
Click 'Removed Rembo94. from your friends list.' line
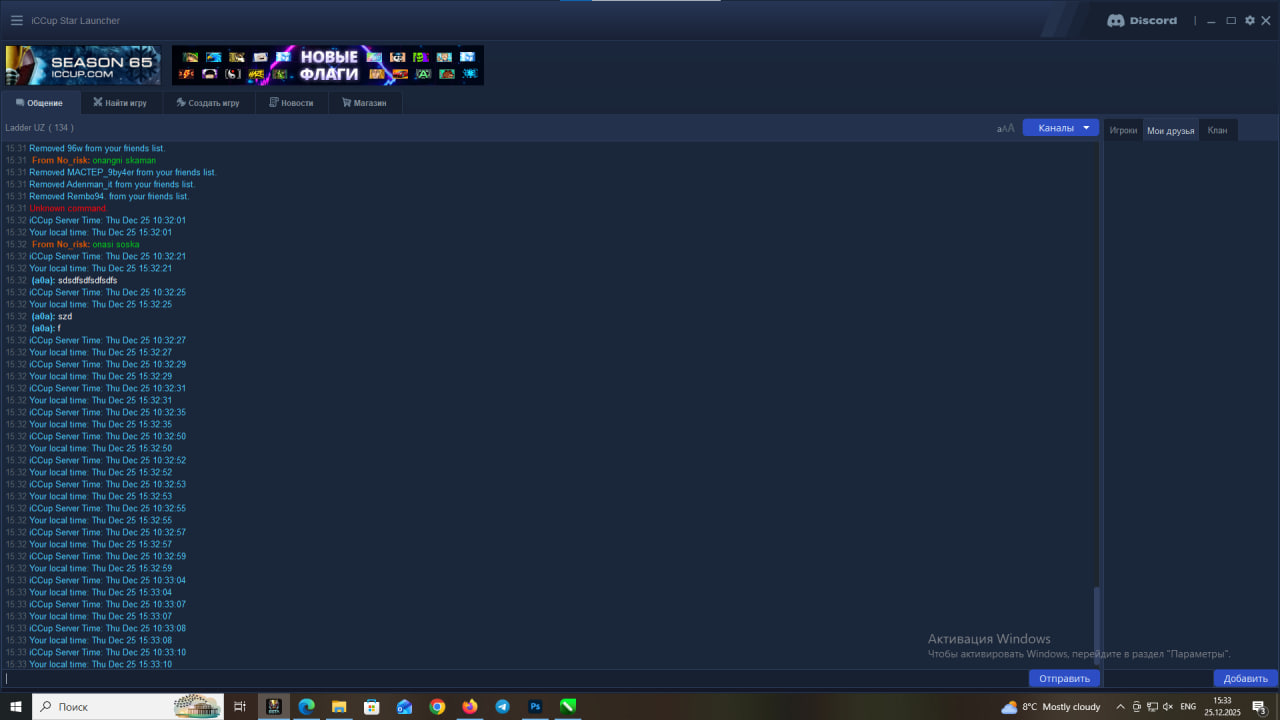109,196
